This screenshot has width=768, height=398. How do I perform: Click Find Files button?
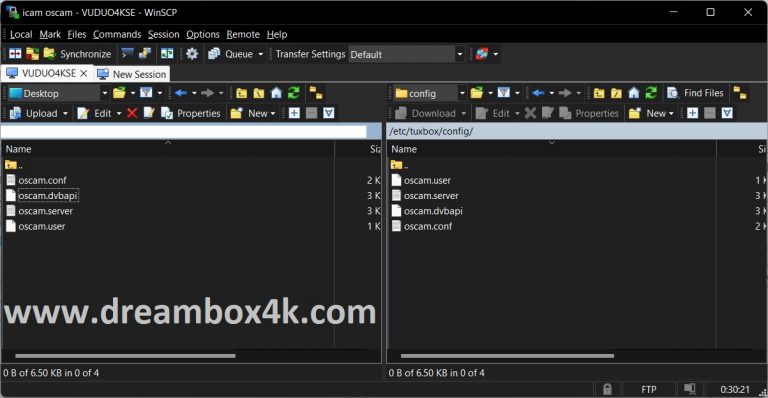696,93
